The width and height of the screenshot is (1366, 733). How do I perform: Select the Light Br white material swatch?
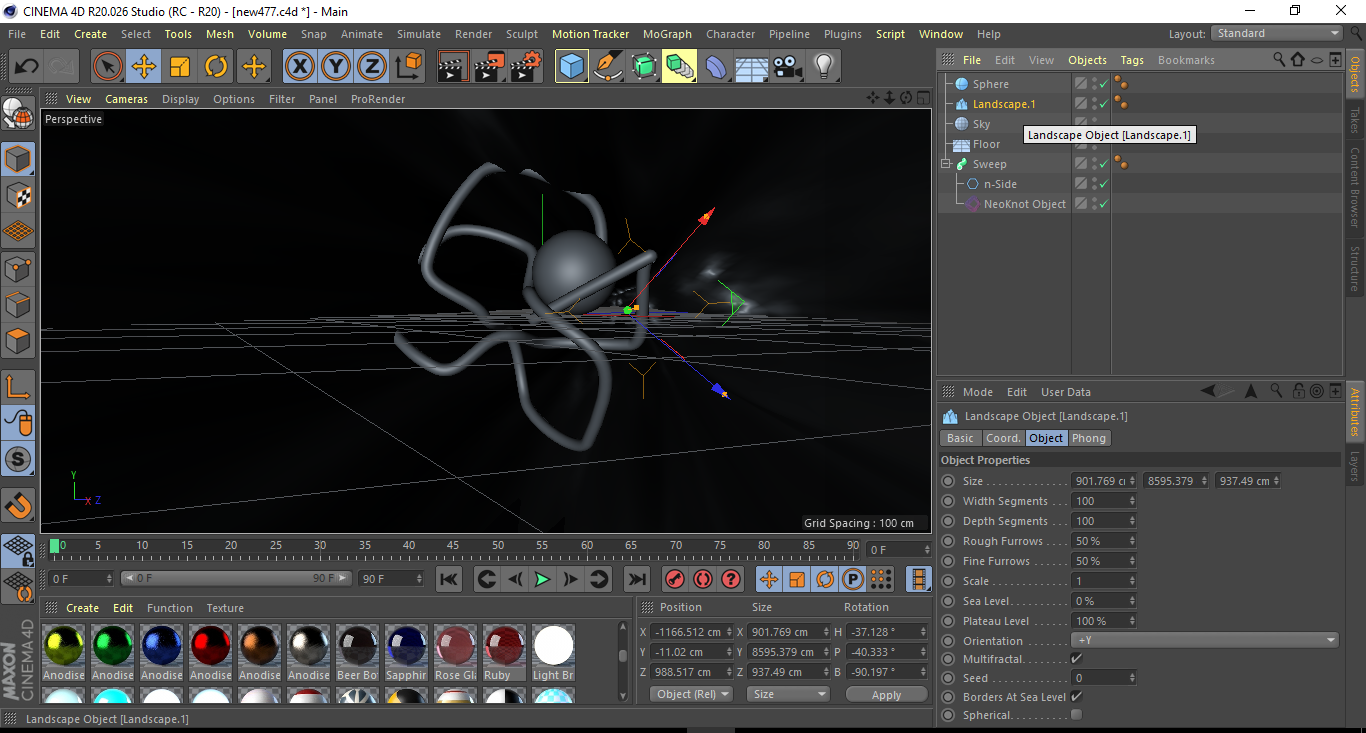click(x=553, y=653)
